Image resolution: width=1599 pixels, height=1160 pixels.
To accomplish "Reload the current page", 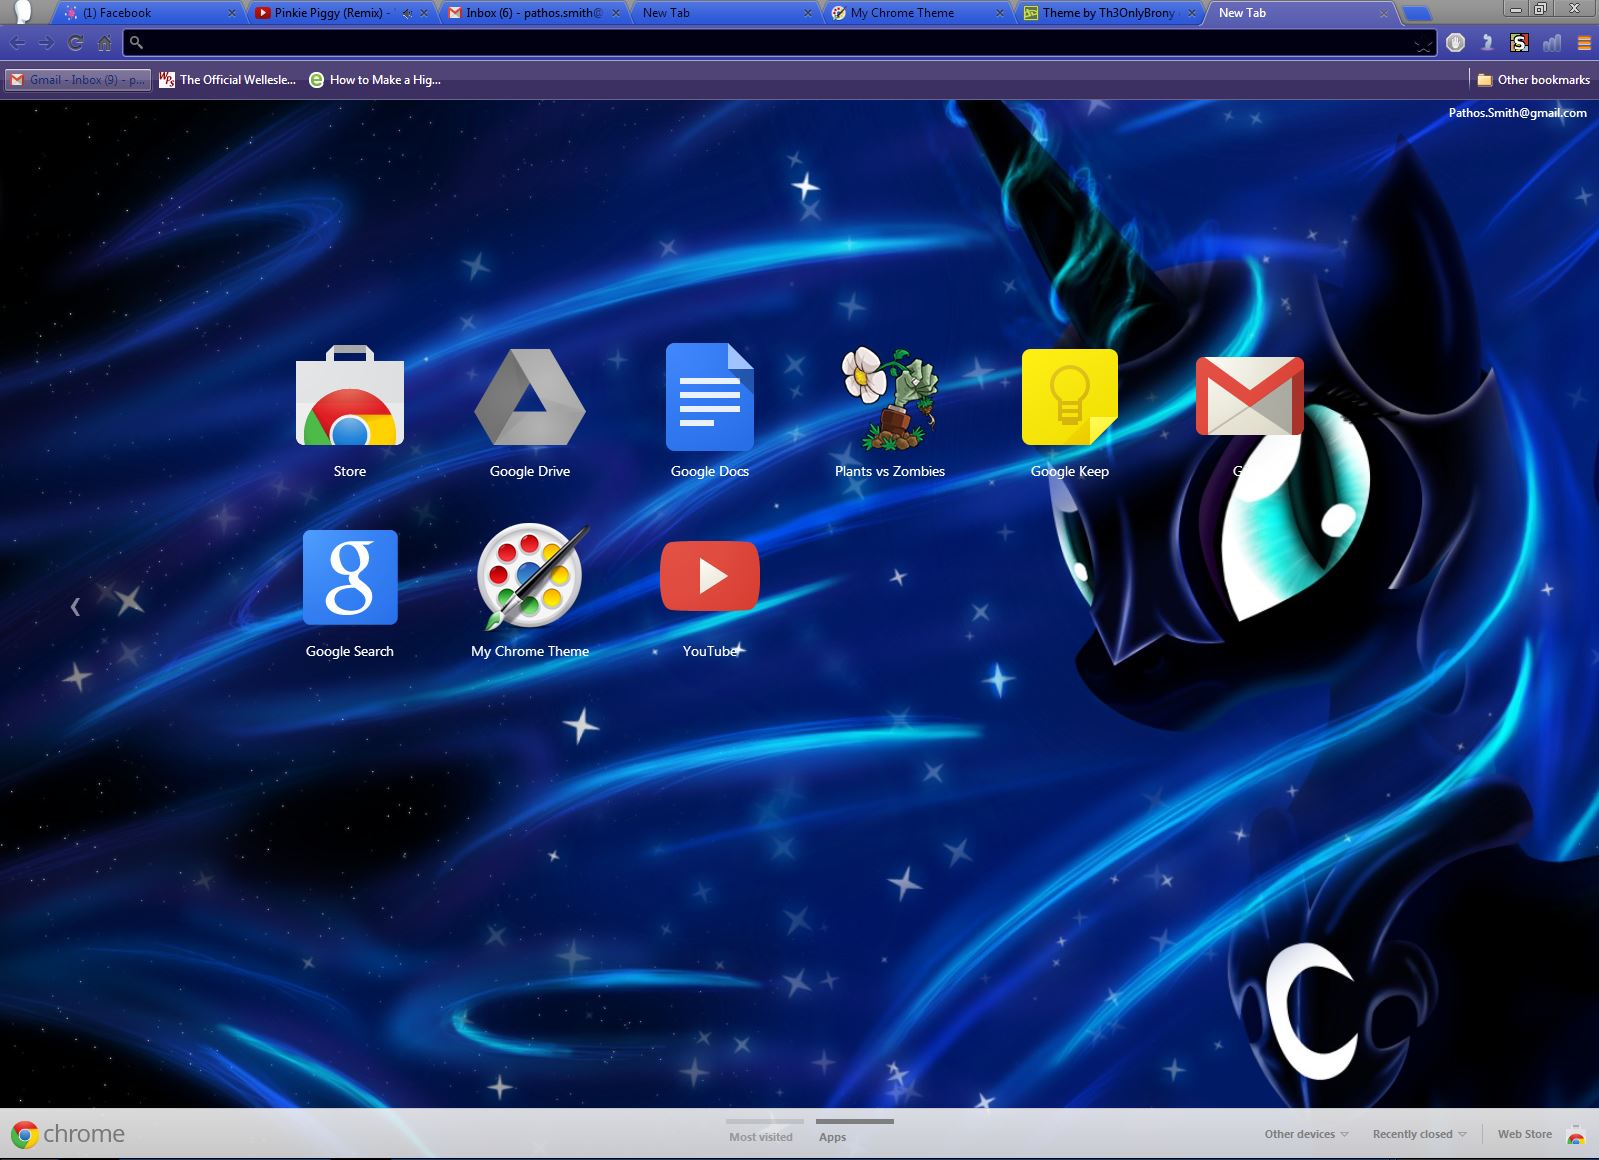I will click(x=75, y=43).
